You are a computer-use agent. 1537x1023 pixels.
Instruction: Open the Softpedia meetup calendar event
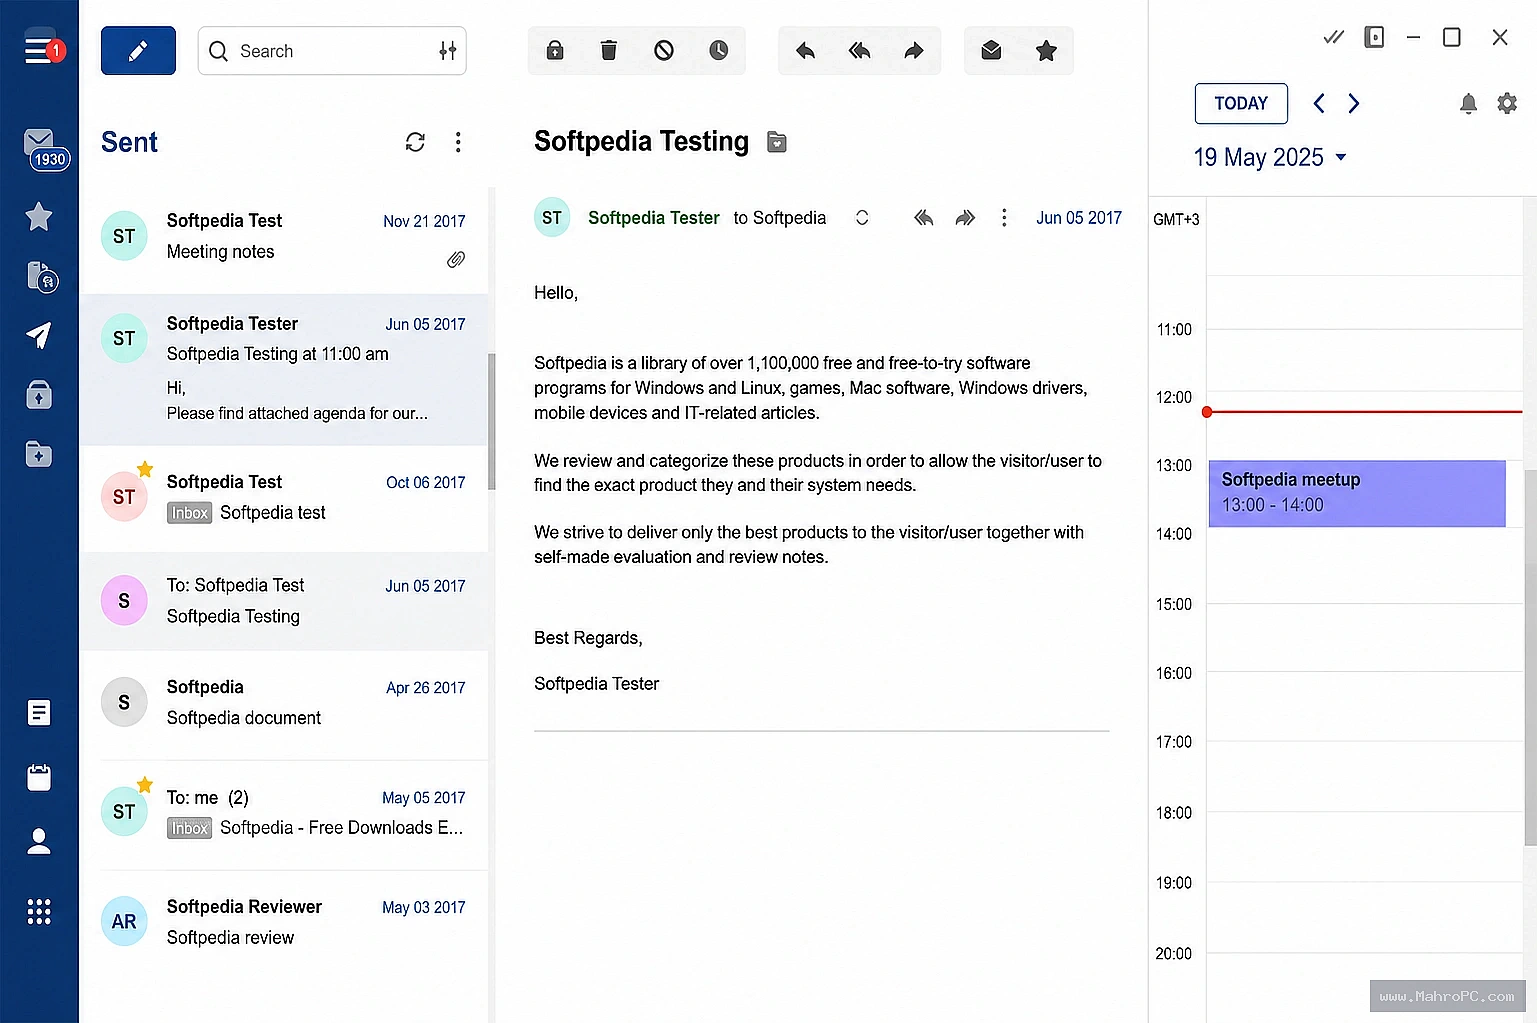click(1357, 493)
